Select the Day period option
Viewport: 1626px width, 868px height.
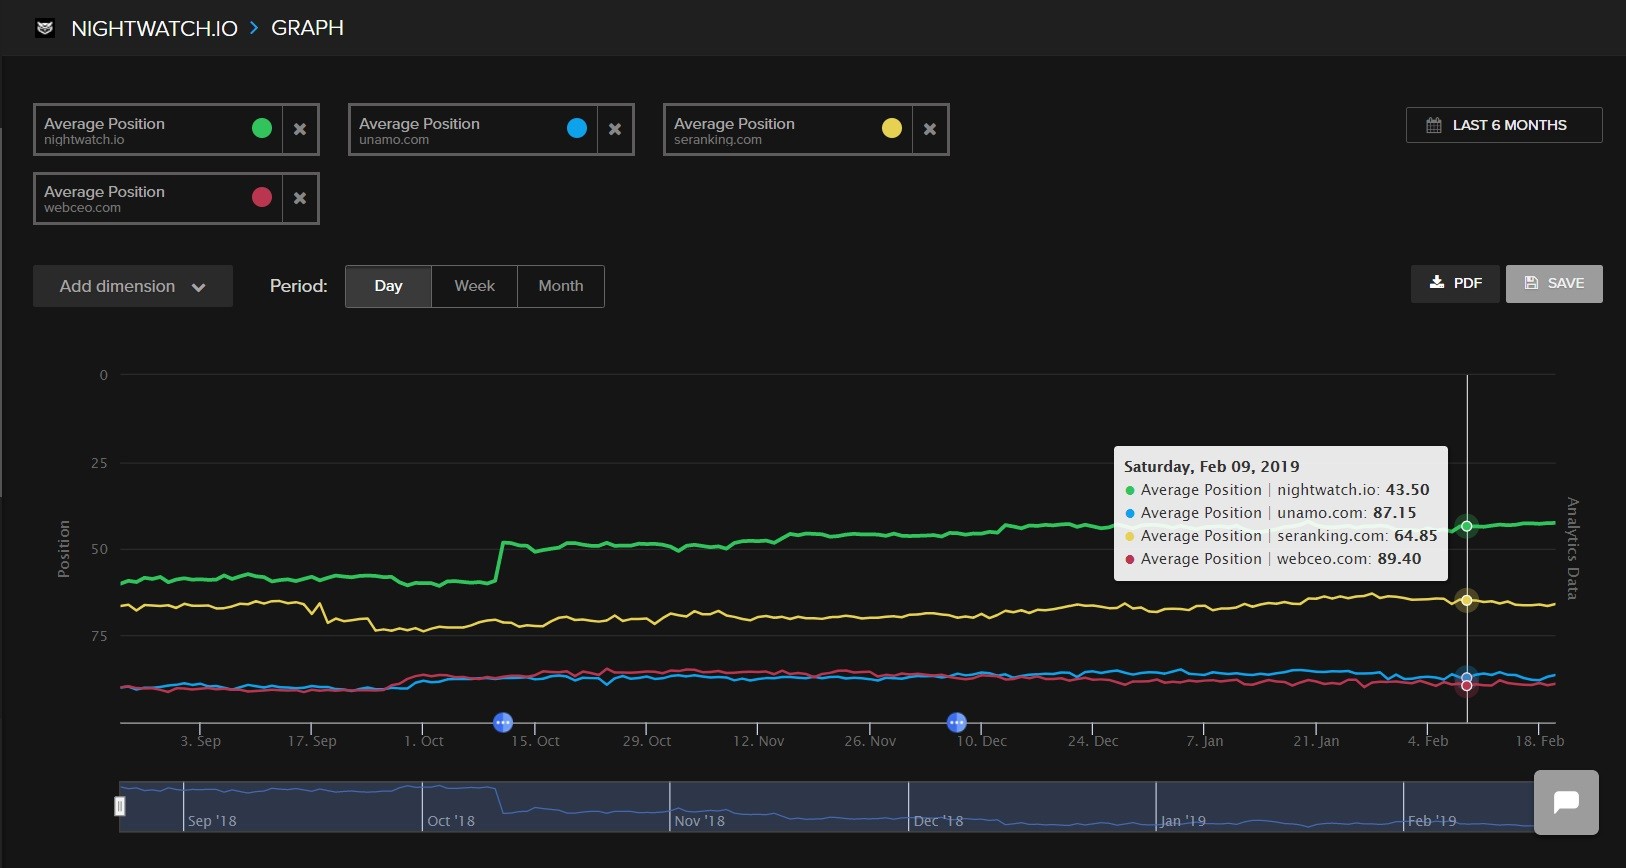tap(388, 286)
